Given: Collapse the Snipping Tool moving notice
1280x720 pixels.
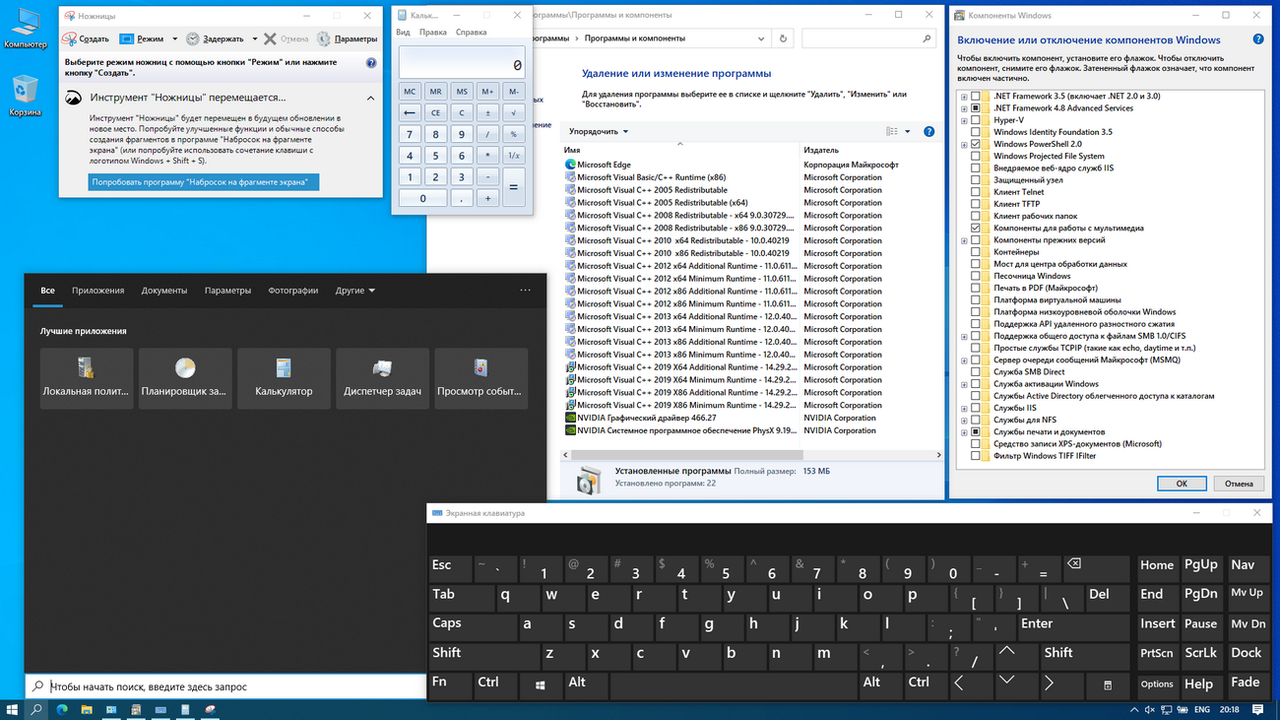Looking at the screenshot, I should pyautogui.click(x=371, y=98).
